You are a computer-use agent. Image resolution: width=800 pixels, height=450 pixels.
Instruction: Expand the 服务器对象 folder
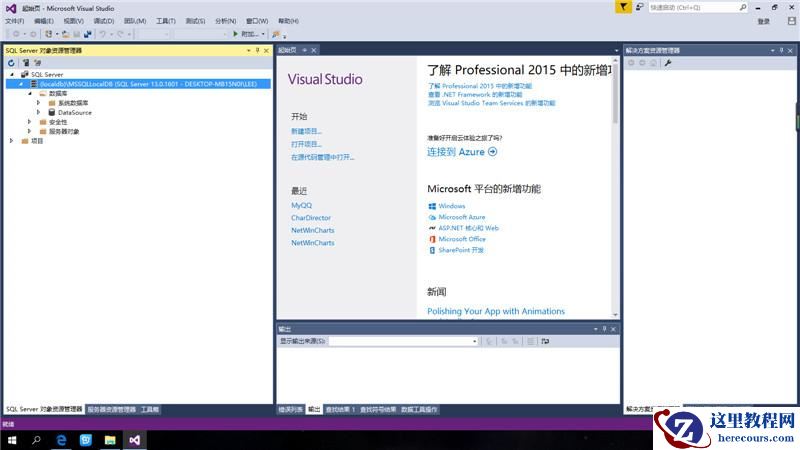(29, 131)
